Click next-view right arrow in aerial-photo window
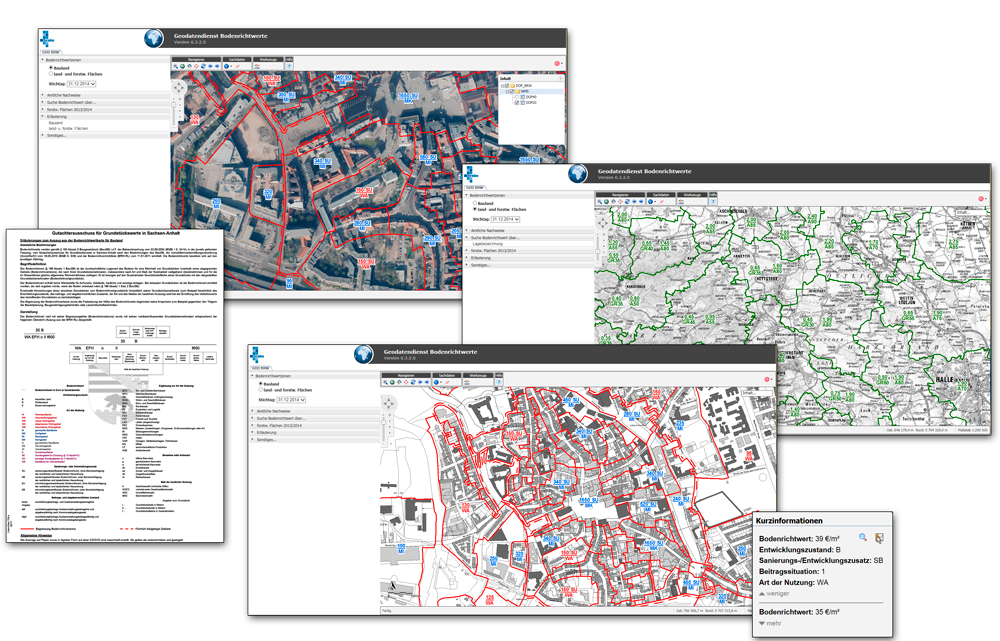Screen dimensions: 1000x641 (x=217, y=66)
